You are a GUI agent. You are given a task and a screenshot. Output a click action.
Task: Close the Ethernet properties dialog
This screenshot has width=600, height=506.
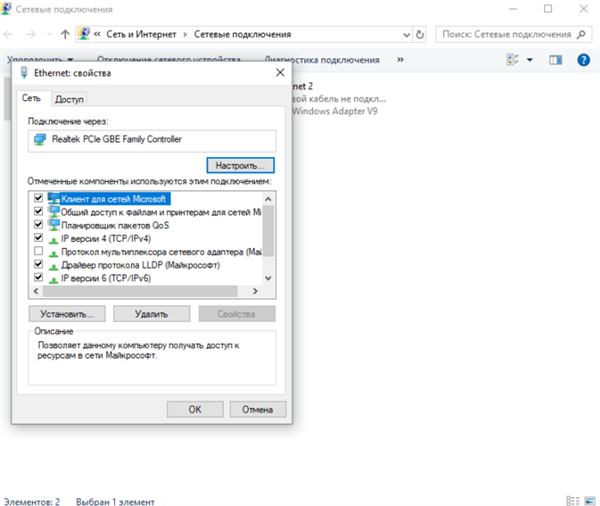(x=280, y=72)
